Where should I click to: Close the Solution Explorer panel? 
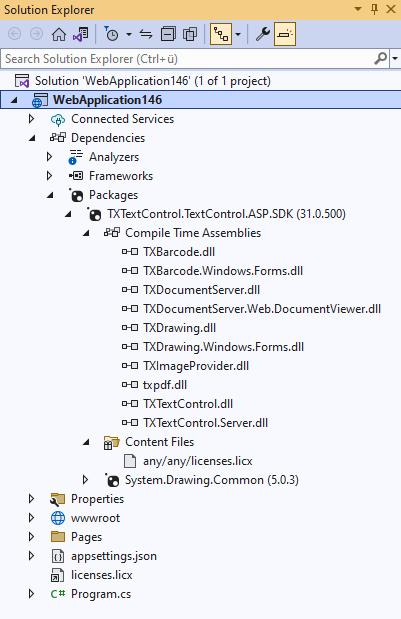391,9
